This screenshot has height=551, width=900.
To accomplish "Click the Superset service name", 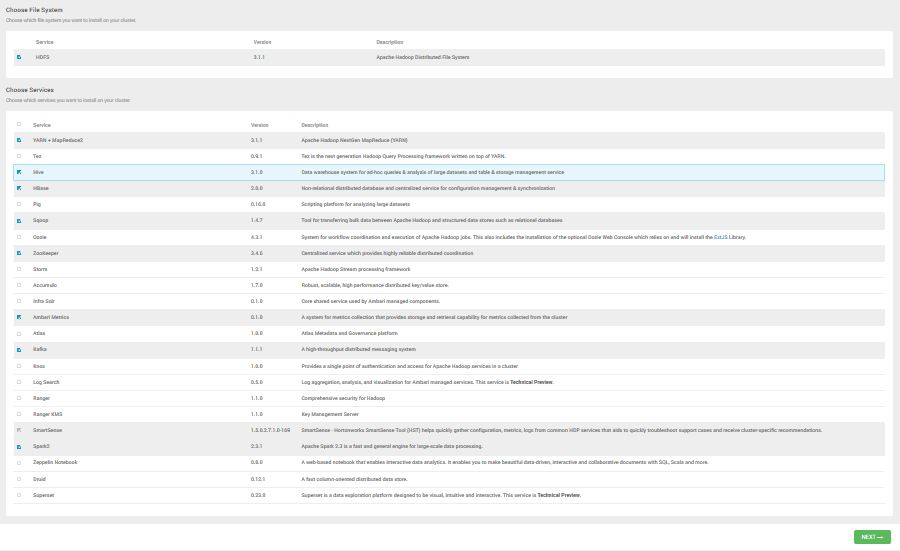I will tap(44, 495).
